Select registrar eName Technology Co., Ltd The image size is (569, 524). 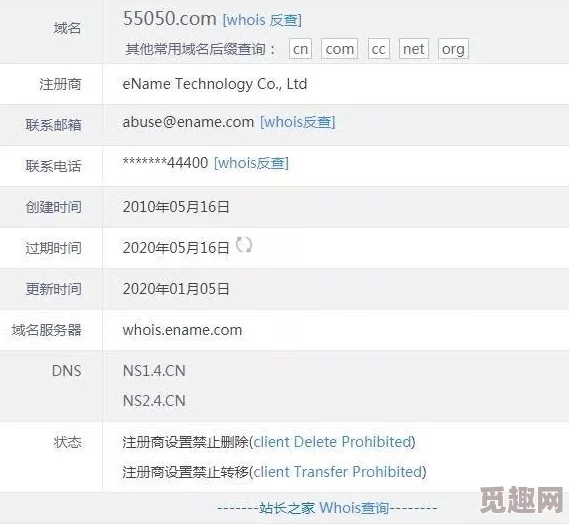pos(215,84)
